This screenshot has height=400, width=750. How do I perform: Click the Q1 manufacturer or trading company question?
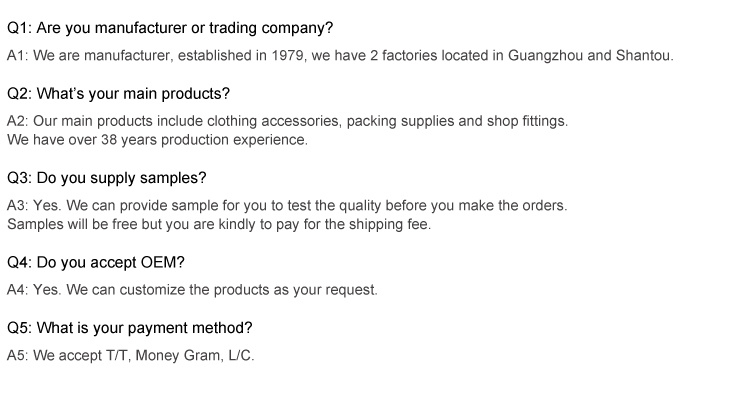pyautogui.click(x=170, y=28)
